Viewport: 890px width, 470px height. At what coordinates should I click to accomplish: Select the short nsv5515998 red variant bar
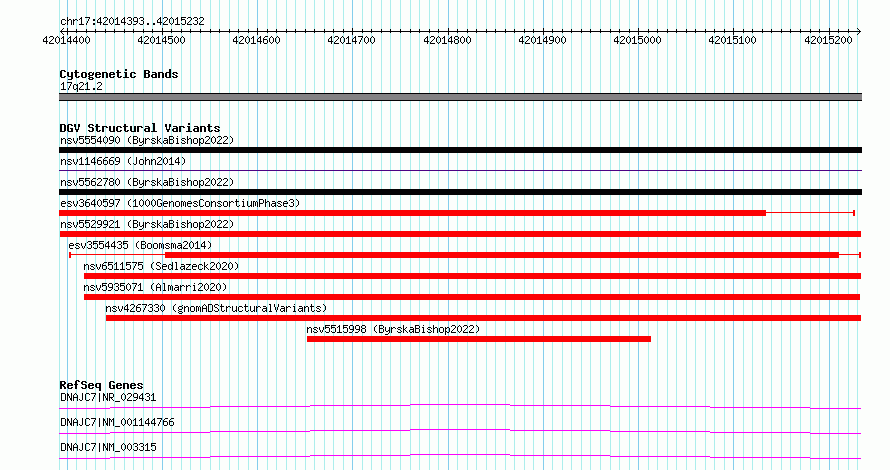(x=479, y=339)
